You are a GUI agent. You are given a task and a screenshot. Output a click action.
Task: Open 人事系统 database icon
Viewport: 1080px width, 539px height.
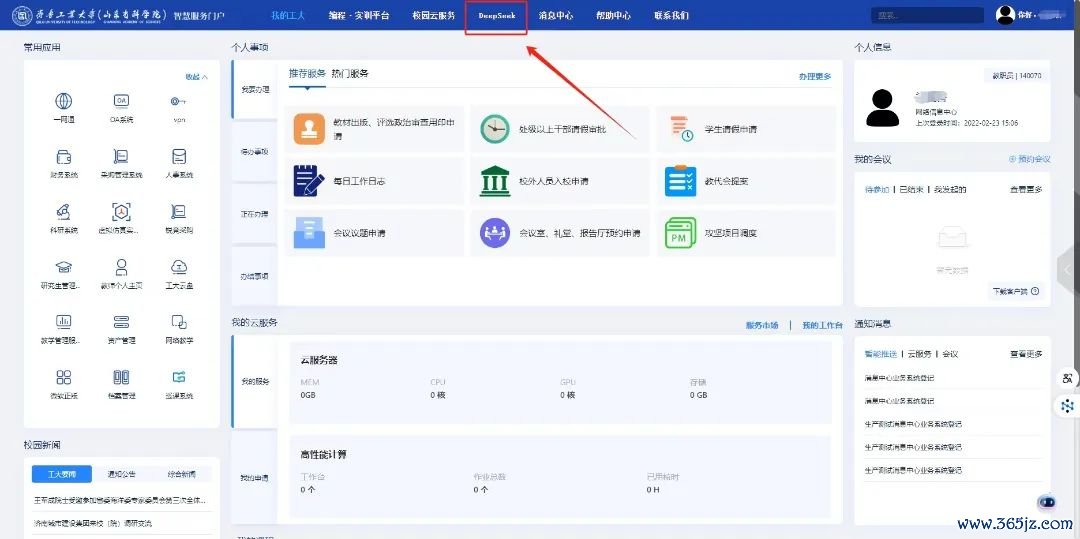pos(179,156)
